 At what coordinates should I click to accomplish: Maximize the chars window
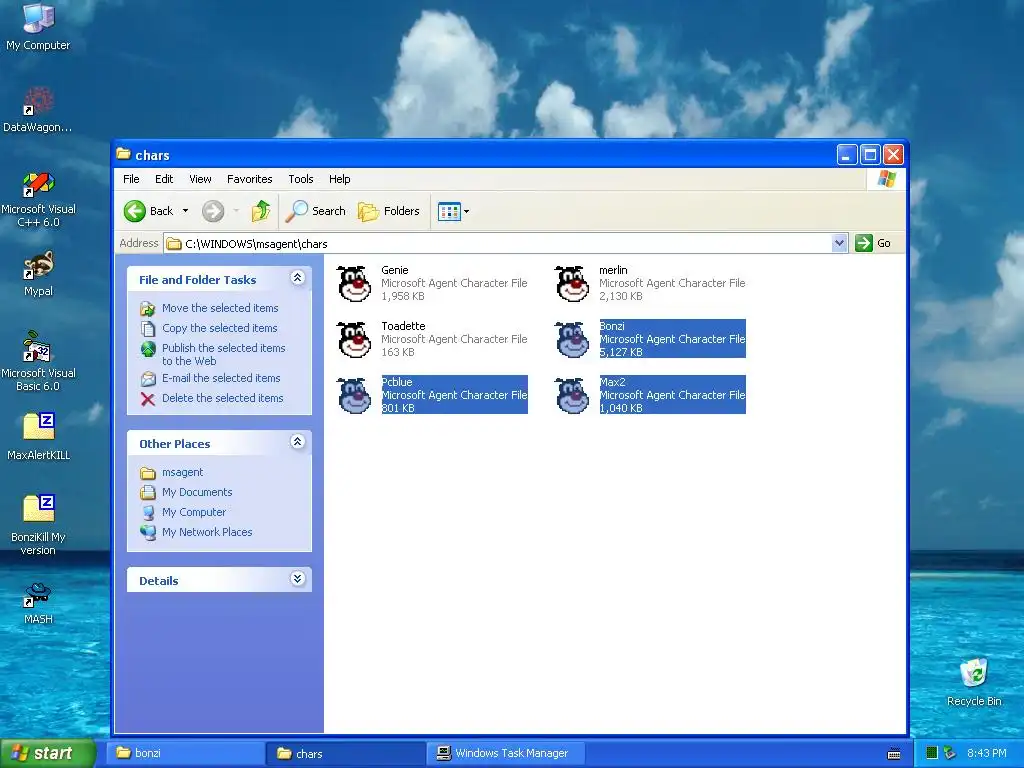pyautogui.click(x=870, y=155)
